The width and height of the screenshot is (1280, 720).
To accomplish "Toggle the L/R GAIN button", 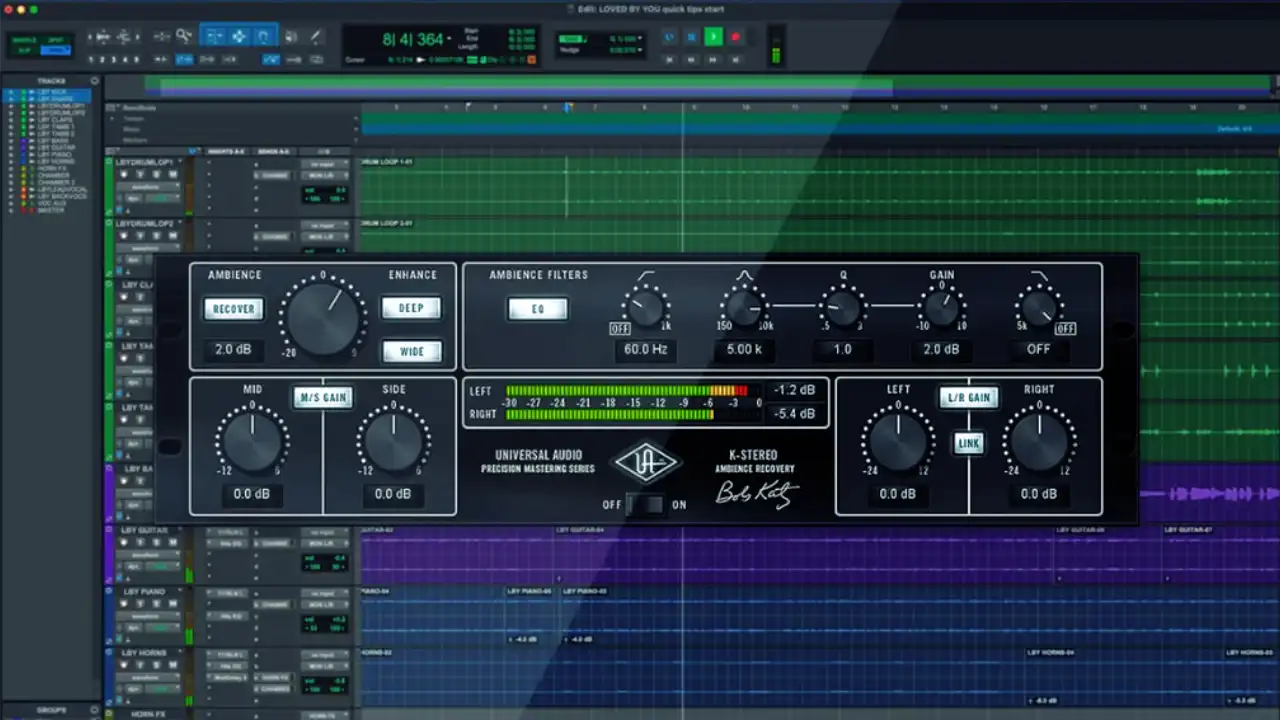I will tap(969, 397).
